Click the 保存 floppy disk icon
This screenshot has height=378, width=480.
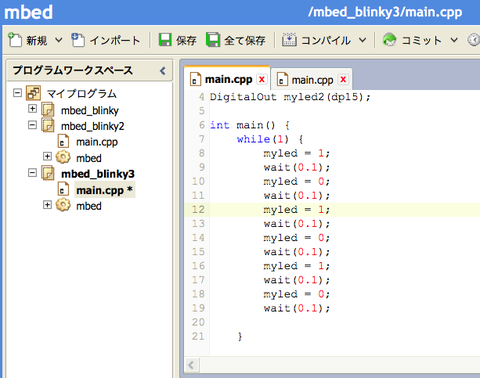tap(165, 40)
